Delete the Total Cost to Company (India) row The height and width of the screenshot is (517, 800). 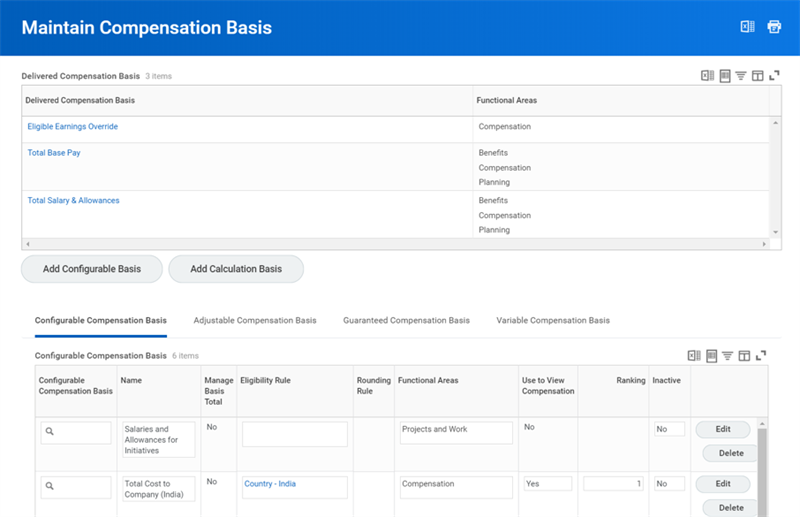pos(731,508)
